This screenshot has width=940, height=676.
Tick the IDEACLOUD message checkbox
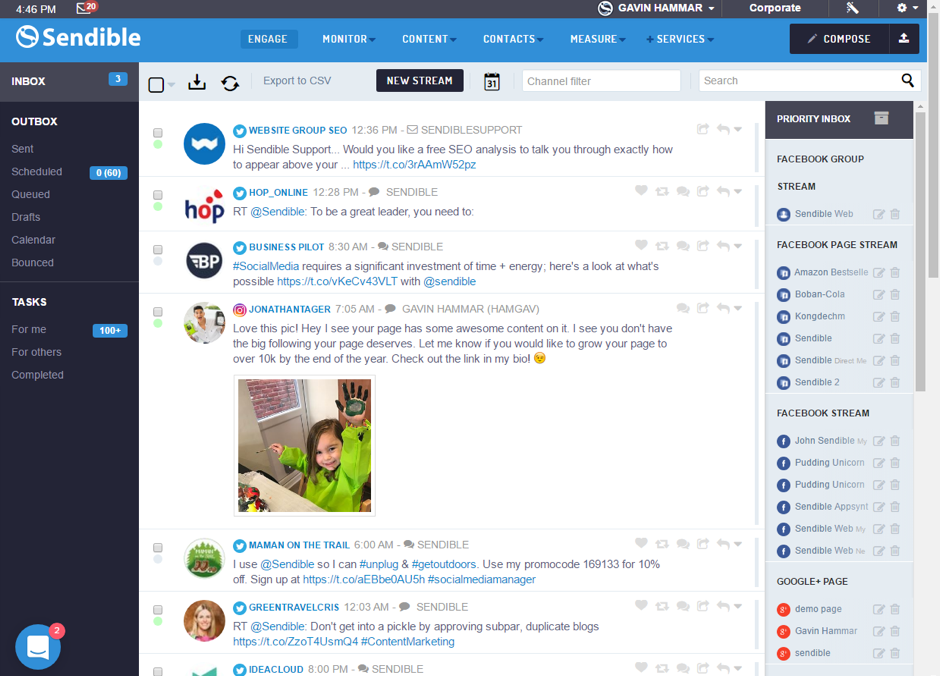click(x=158, y=671)
